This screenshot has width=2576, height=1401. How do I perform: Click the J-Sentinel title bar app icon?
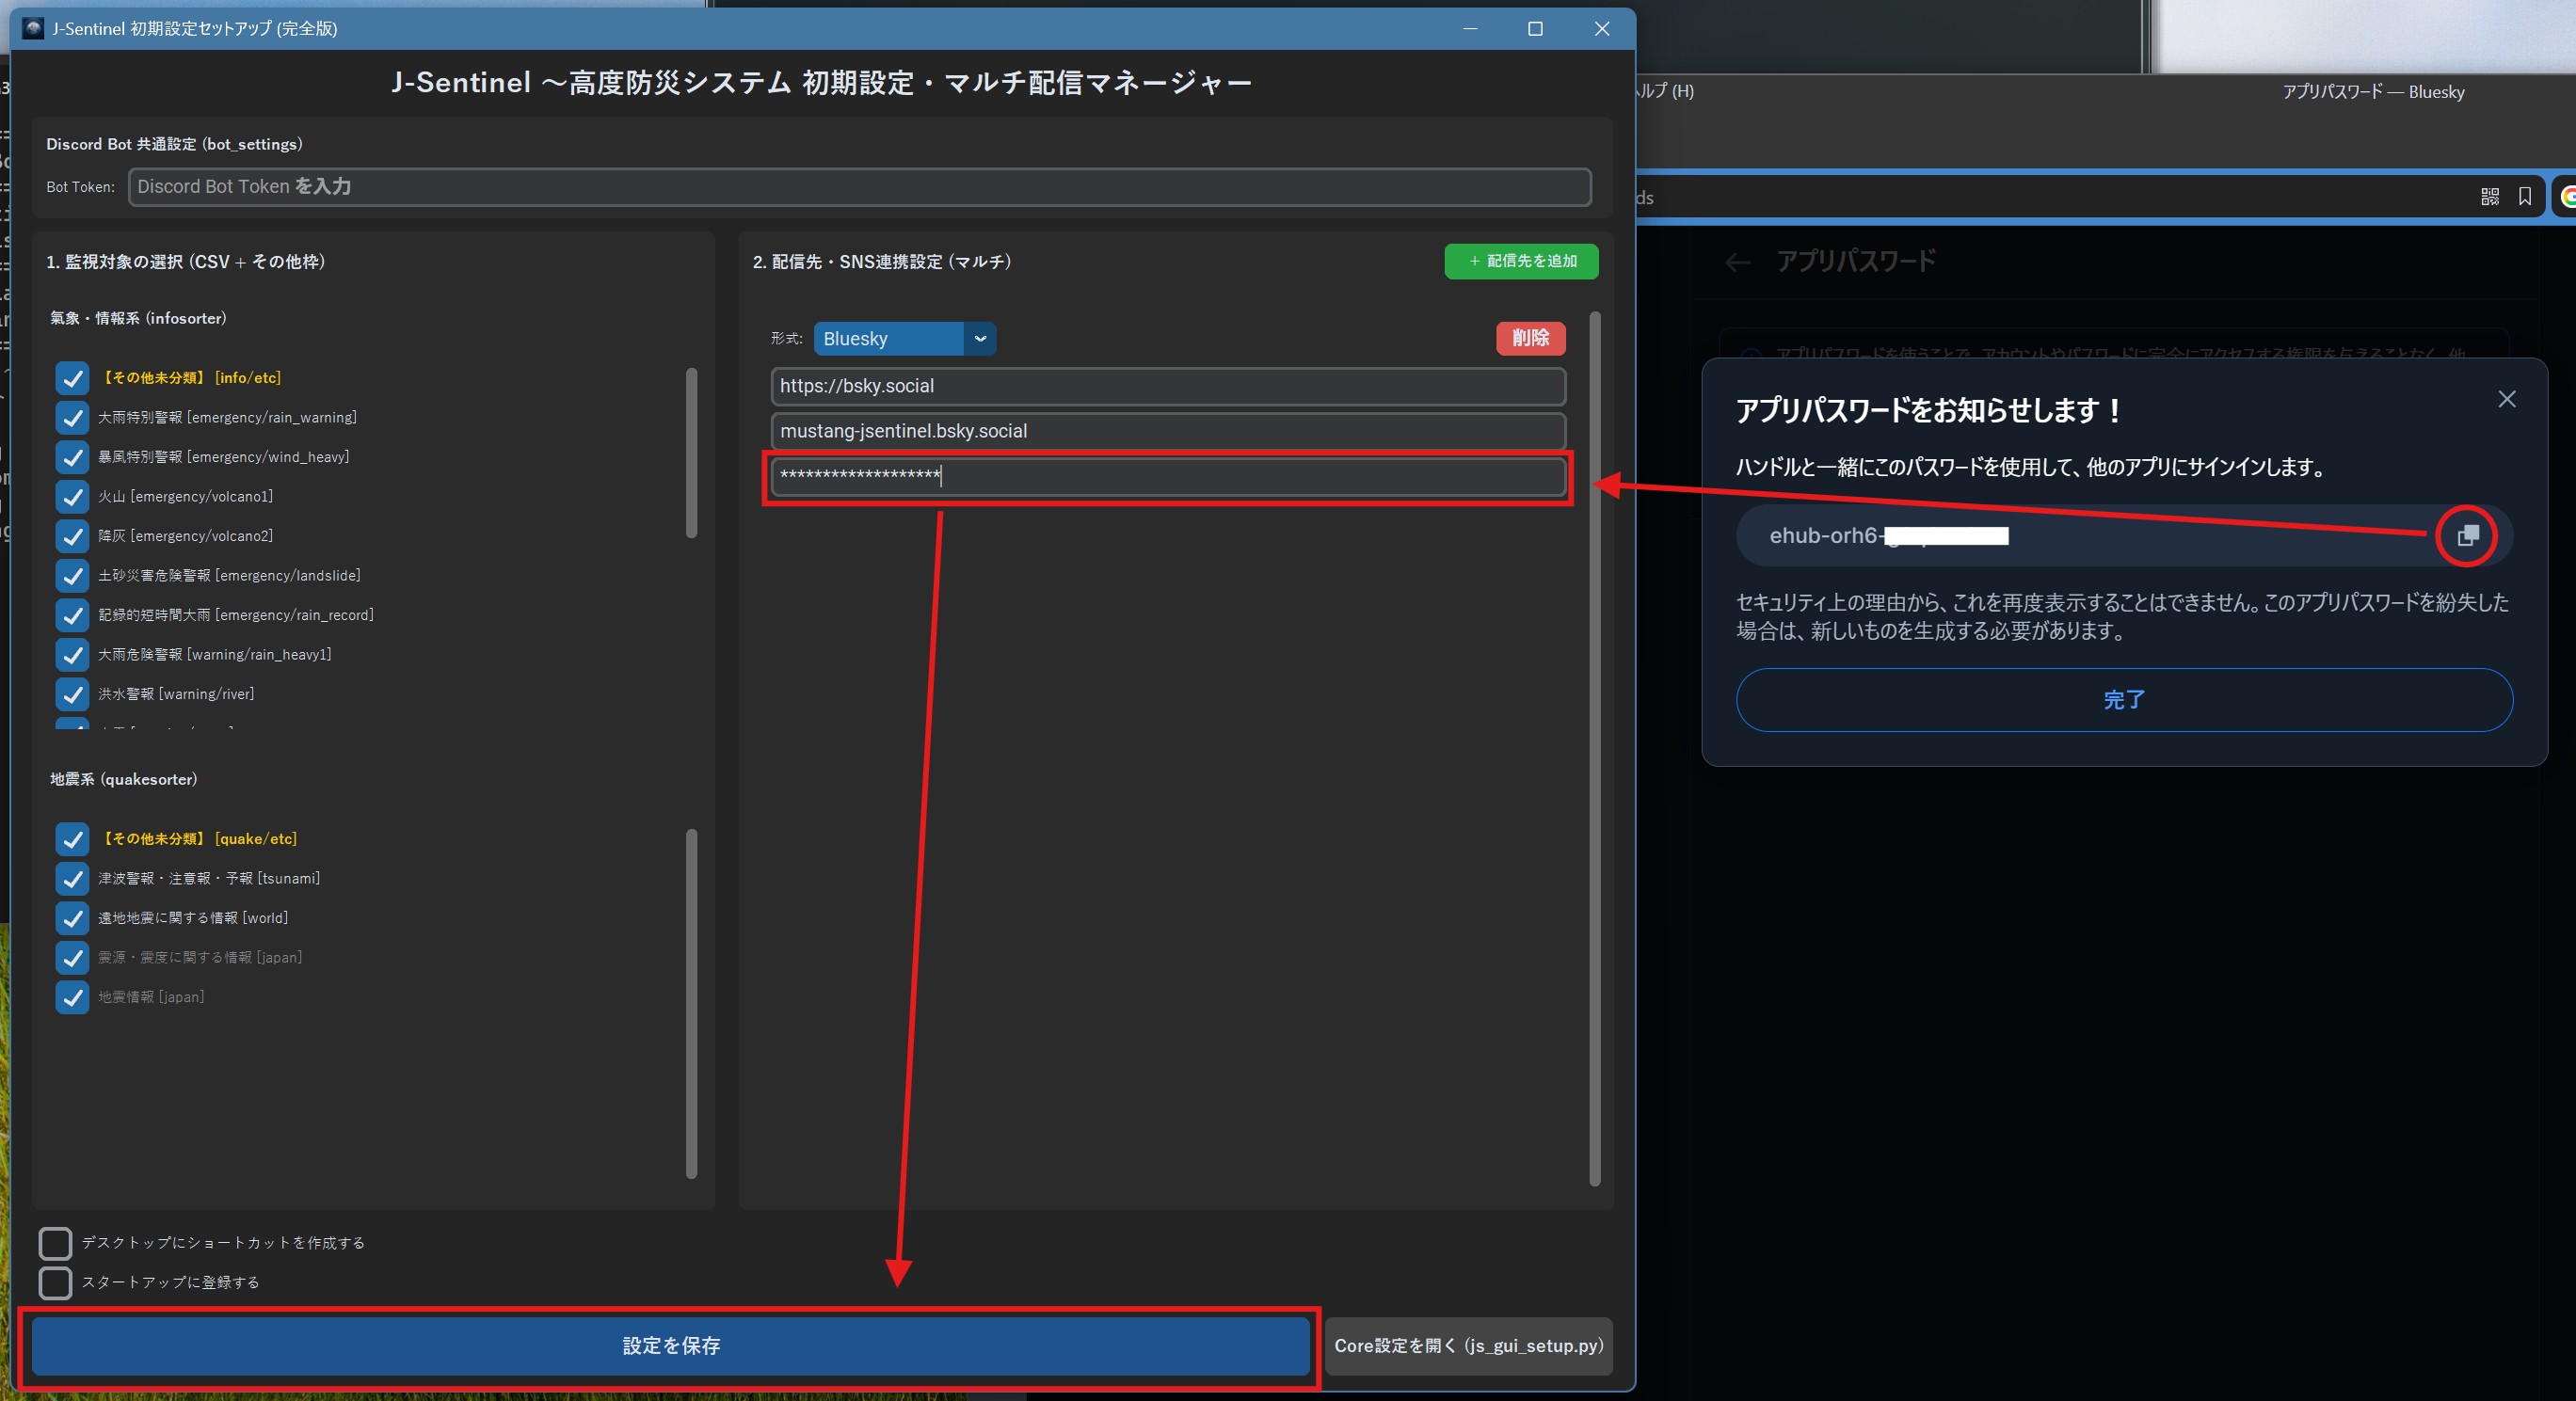pyautogui.click(x=33, y=28)
